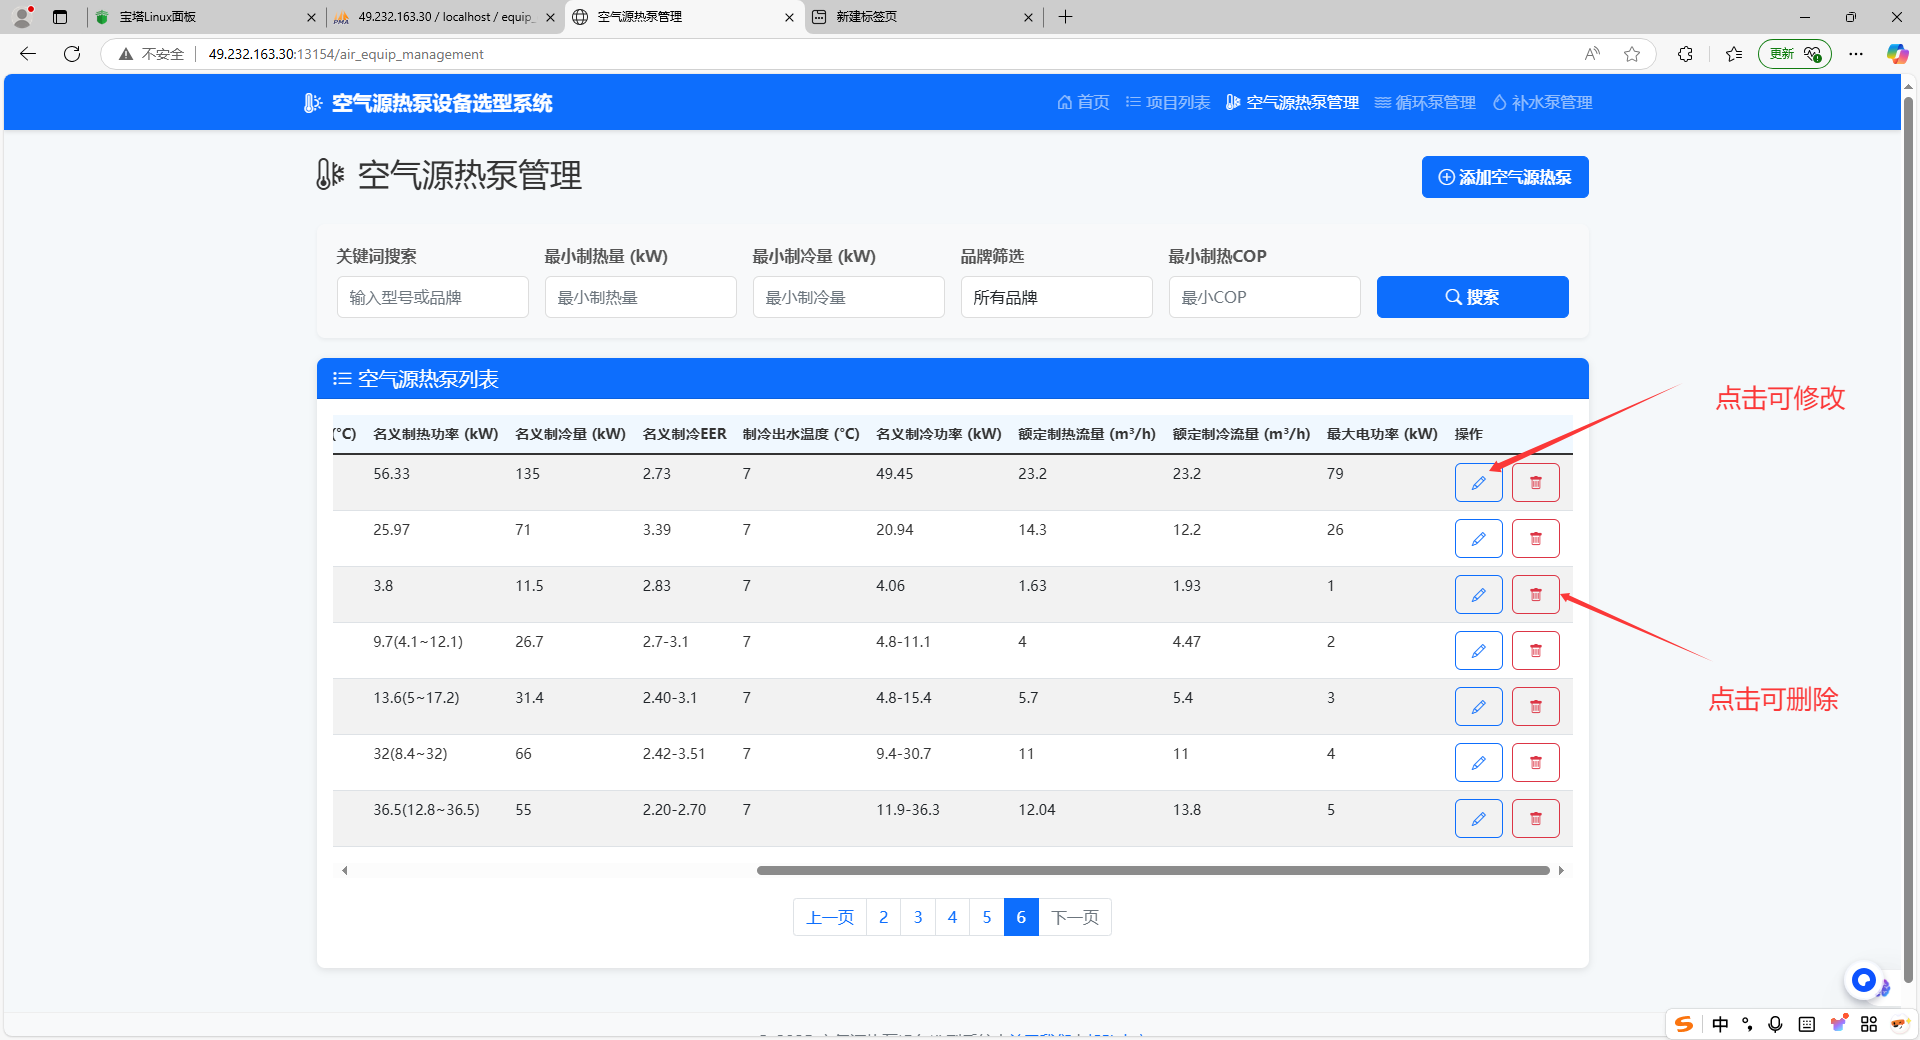The height and width of the screenshot is (1040, 1920).
Task: Open 补水泵管理 navigation item
Action: tap(1542, 102)
